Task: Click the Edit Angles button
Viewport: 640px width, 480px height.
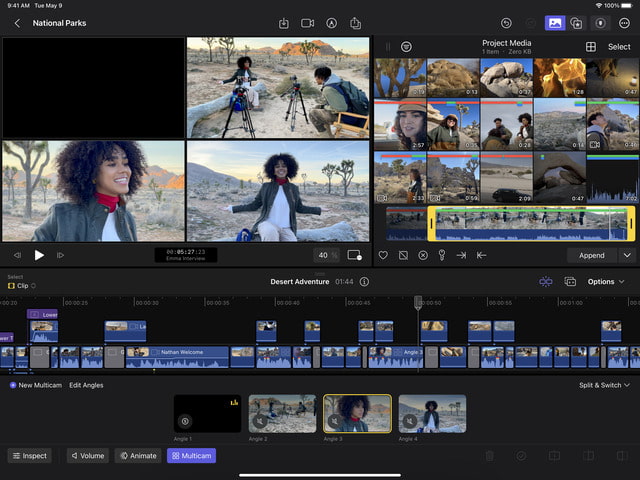Action: tap(86, 385)
